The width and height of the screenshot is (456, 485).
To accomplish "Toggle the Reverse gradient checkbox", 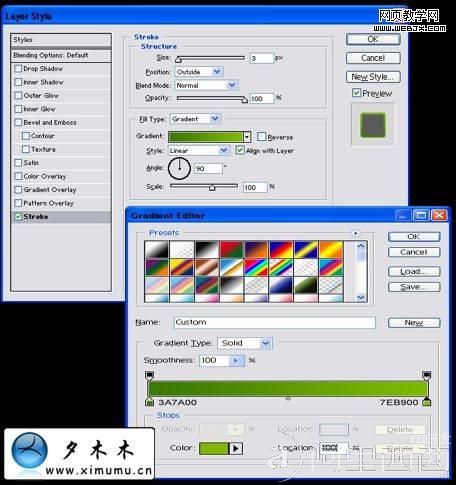I will tap(262, 137).
